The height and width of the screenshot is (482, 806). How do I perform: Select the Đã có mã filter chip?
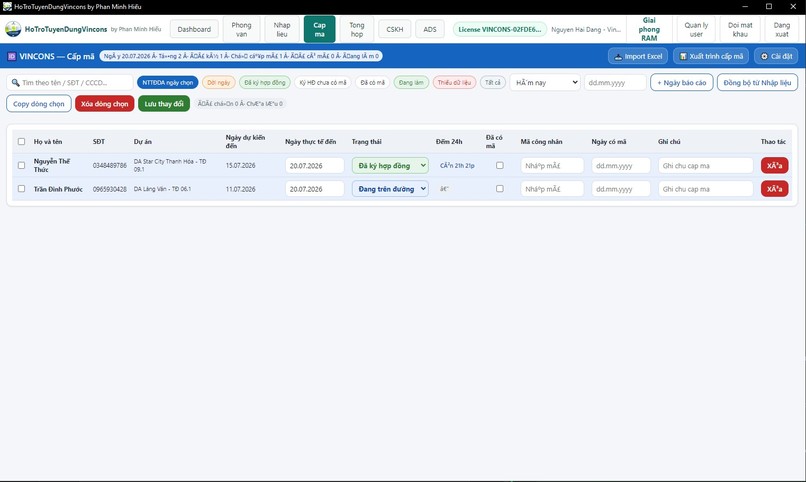pyautogui.click(x=372, y=82)
